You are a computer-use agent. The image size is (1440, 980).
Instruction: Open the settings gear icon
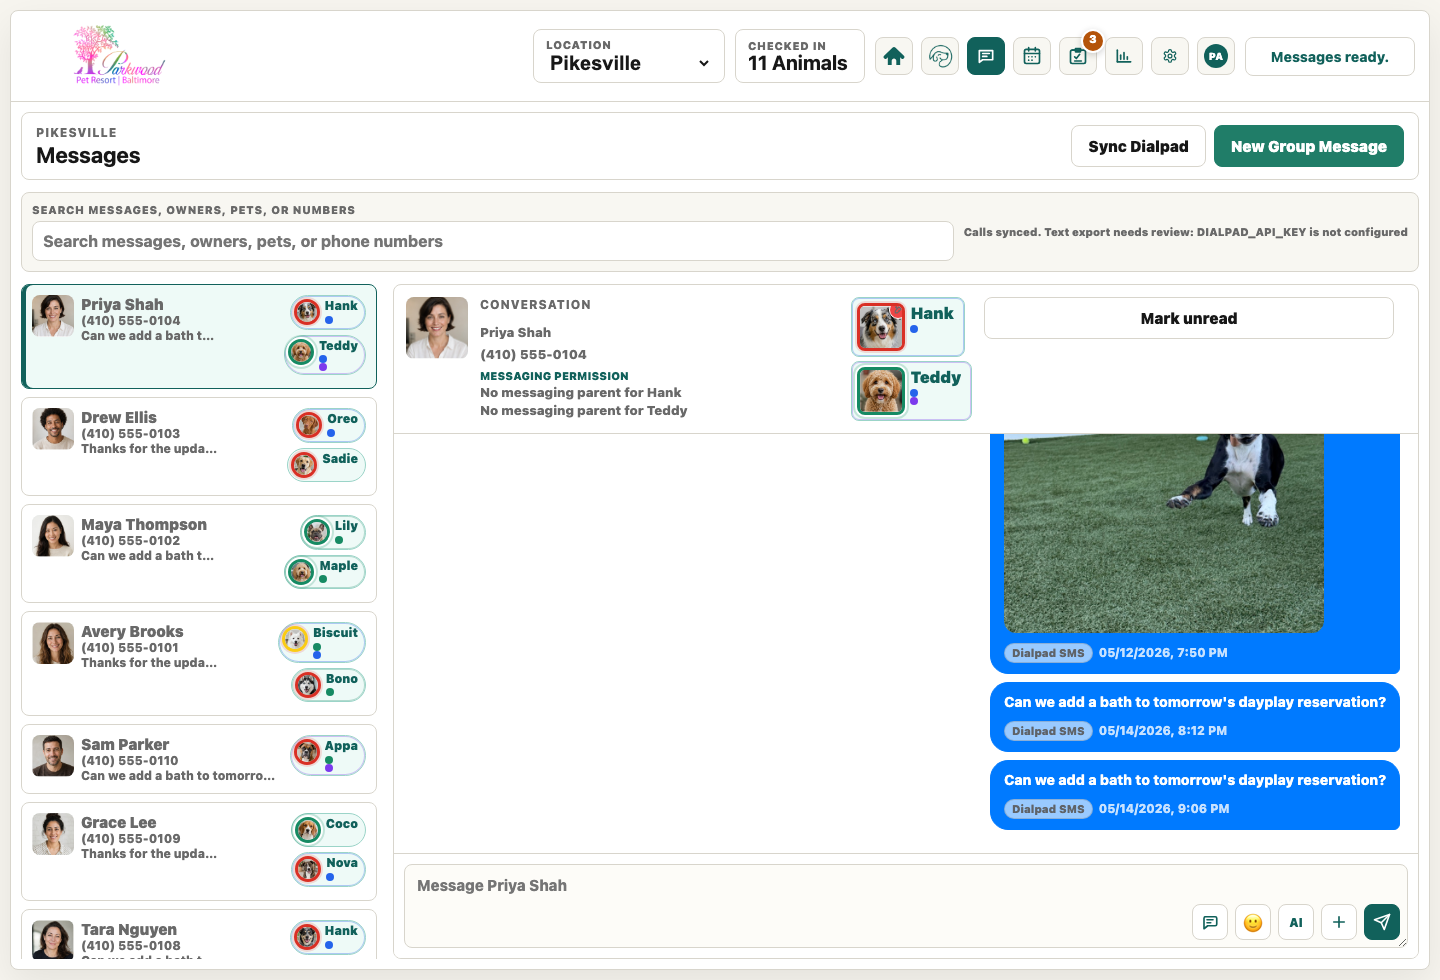(1170, 56)
